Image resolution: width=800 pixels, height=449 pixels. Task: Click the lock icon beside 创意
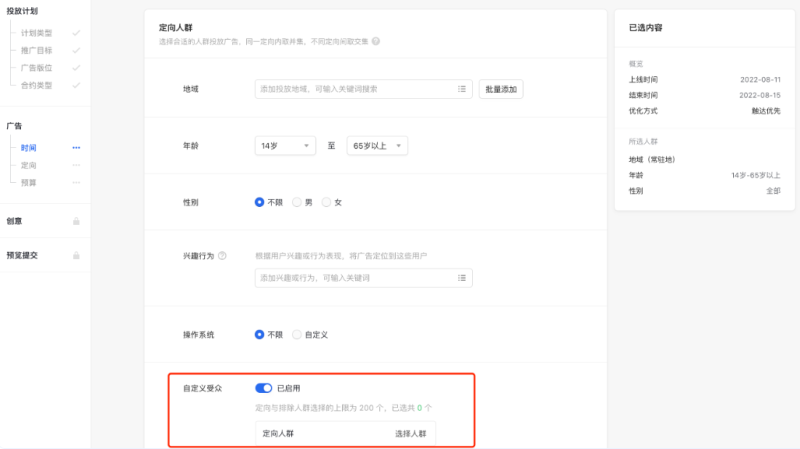[76, 221]
